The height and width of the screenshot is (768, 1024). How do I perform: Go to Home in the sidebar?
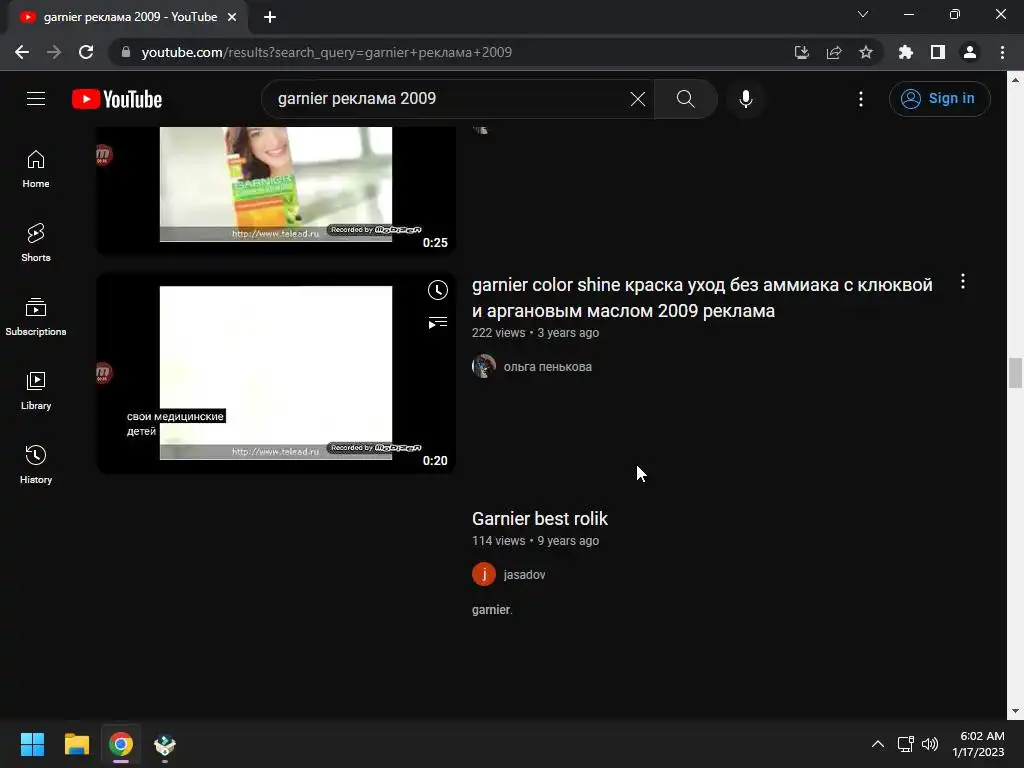tap(36, 169)
